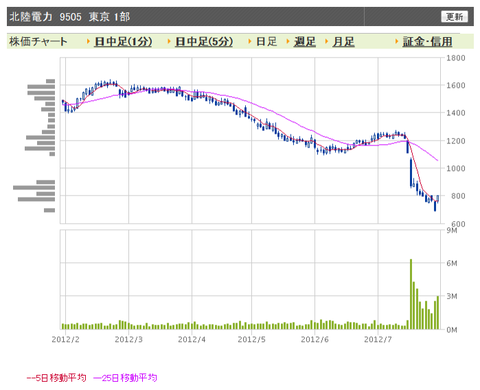480x390 pixels.
Task: Click the 2012/7 date axis label
Action: click(378, 339)
